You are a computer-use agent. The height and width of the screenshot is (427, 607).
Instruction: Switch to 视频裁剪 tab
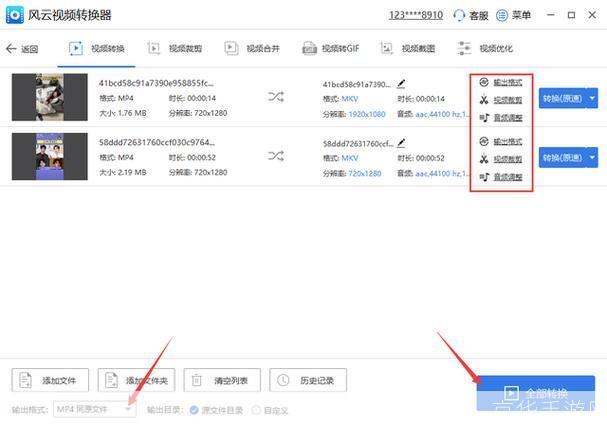click(175, 49)
